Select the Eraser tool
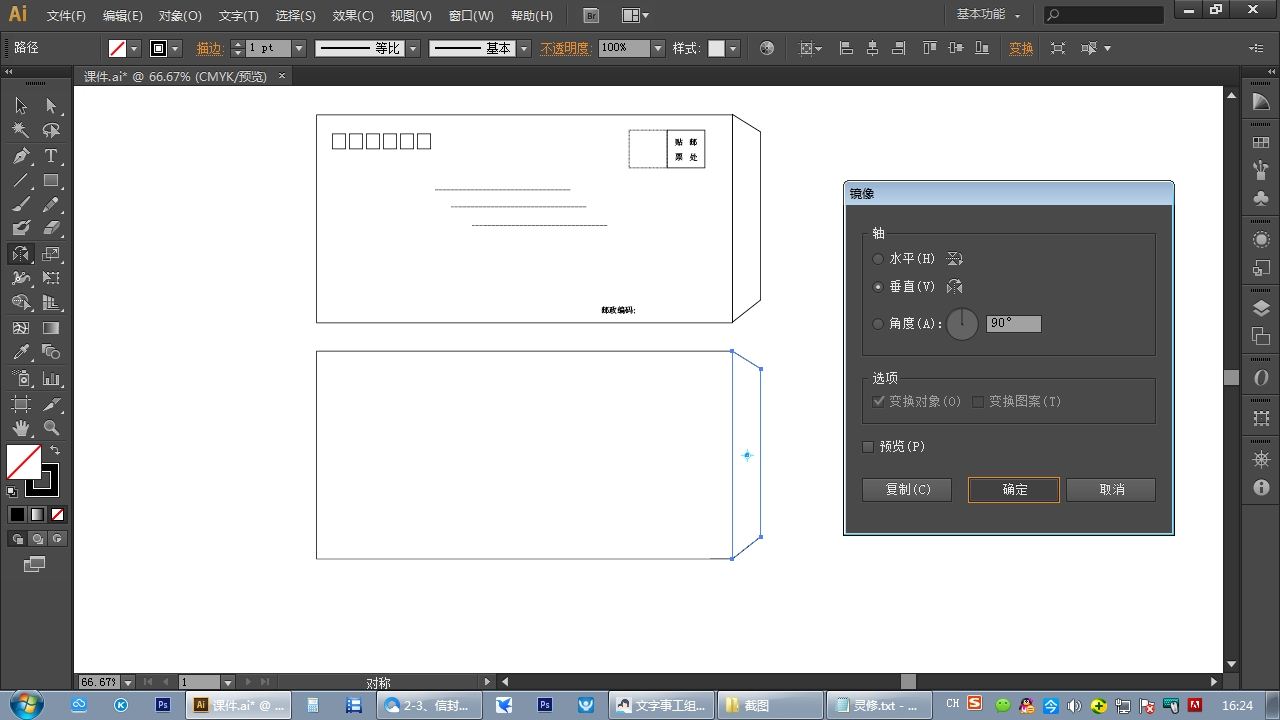 [x=51, y=229]
